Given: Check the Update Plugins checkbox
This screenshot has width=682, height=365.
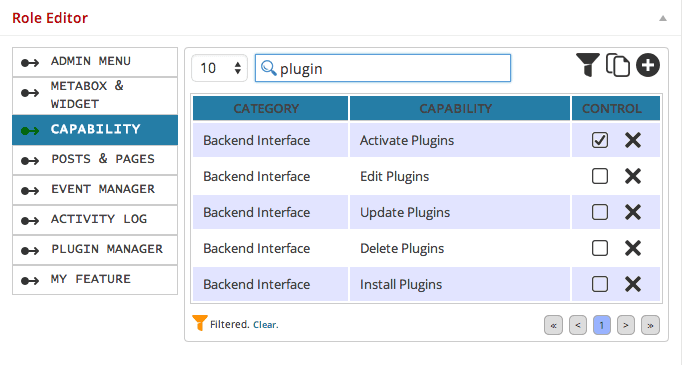Looking at the screenshot, I should [x=600, y=212].
